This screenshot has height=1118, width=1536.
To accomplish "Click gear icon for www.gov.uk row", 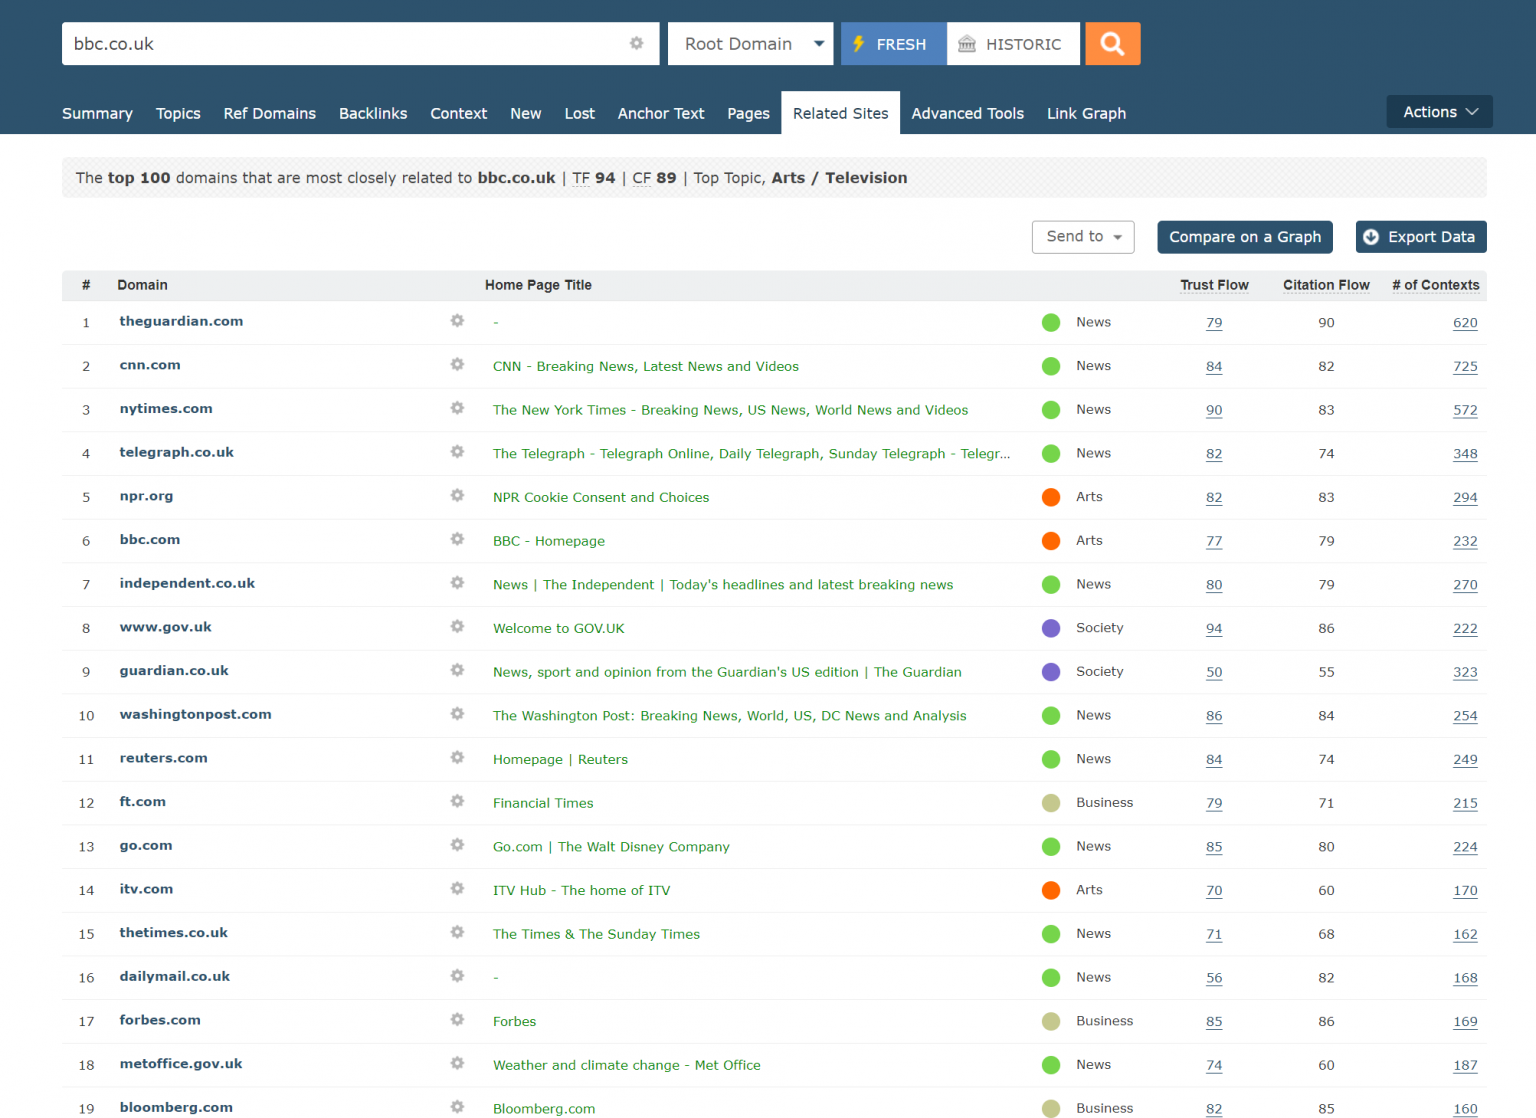I will [457, 627].
